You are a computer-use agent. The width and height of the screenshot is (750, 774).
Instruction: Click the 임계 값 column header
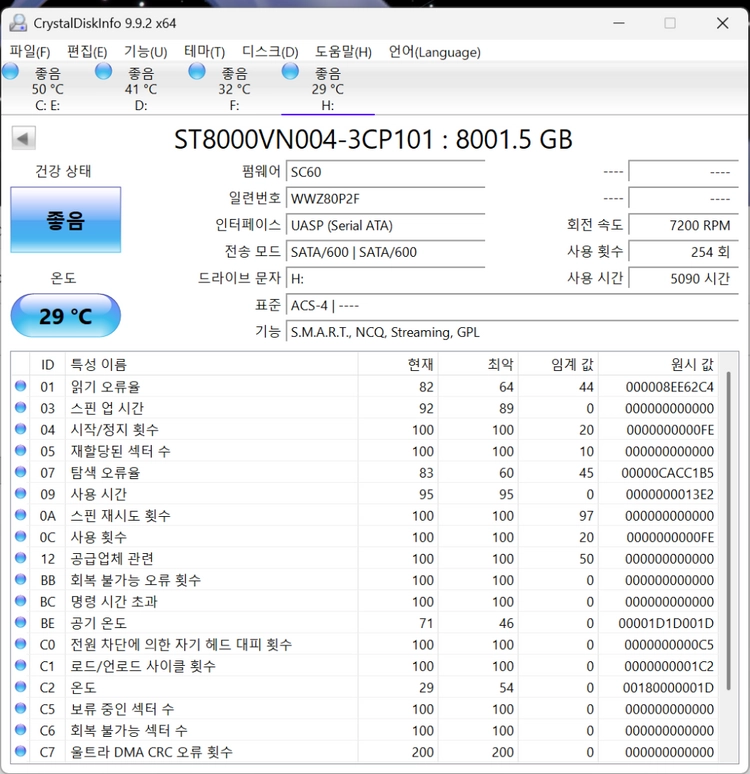click(x=558, y=365)
